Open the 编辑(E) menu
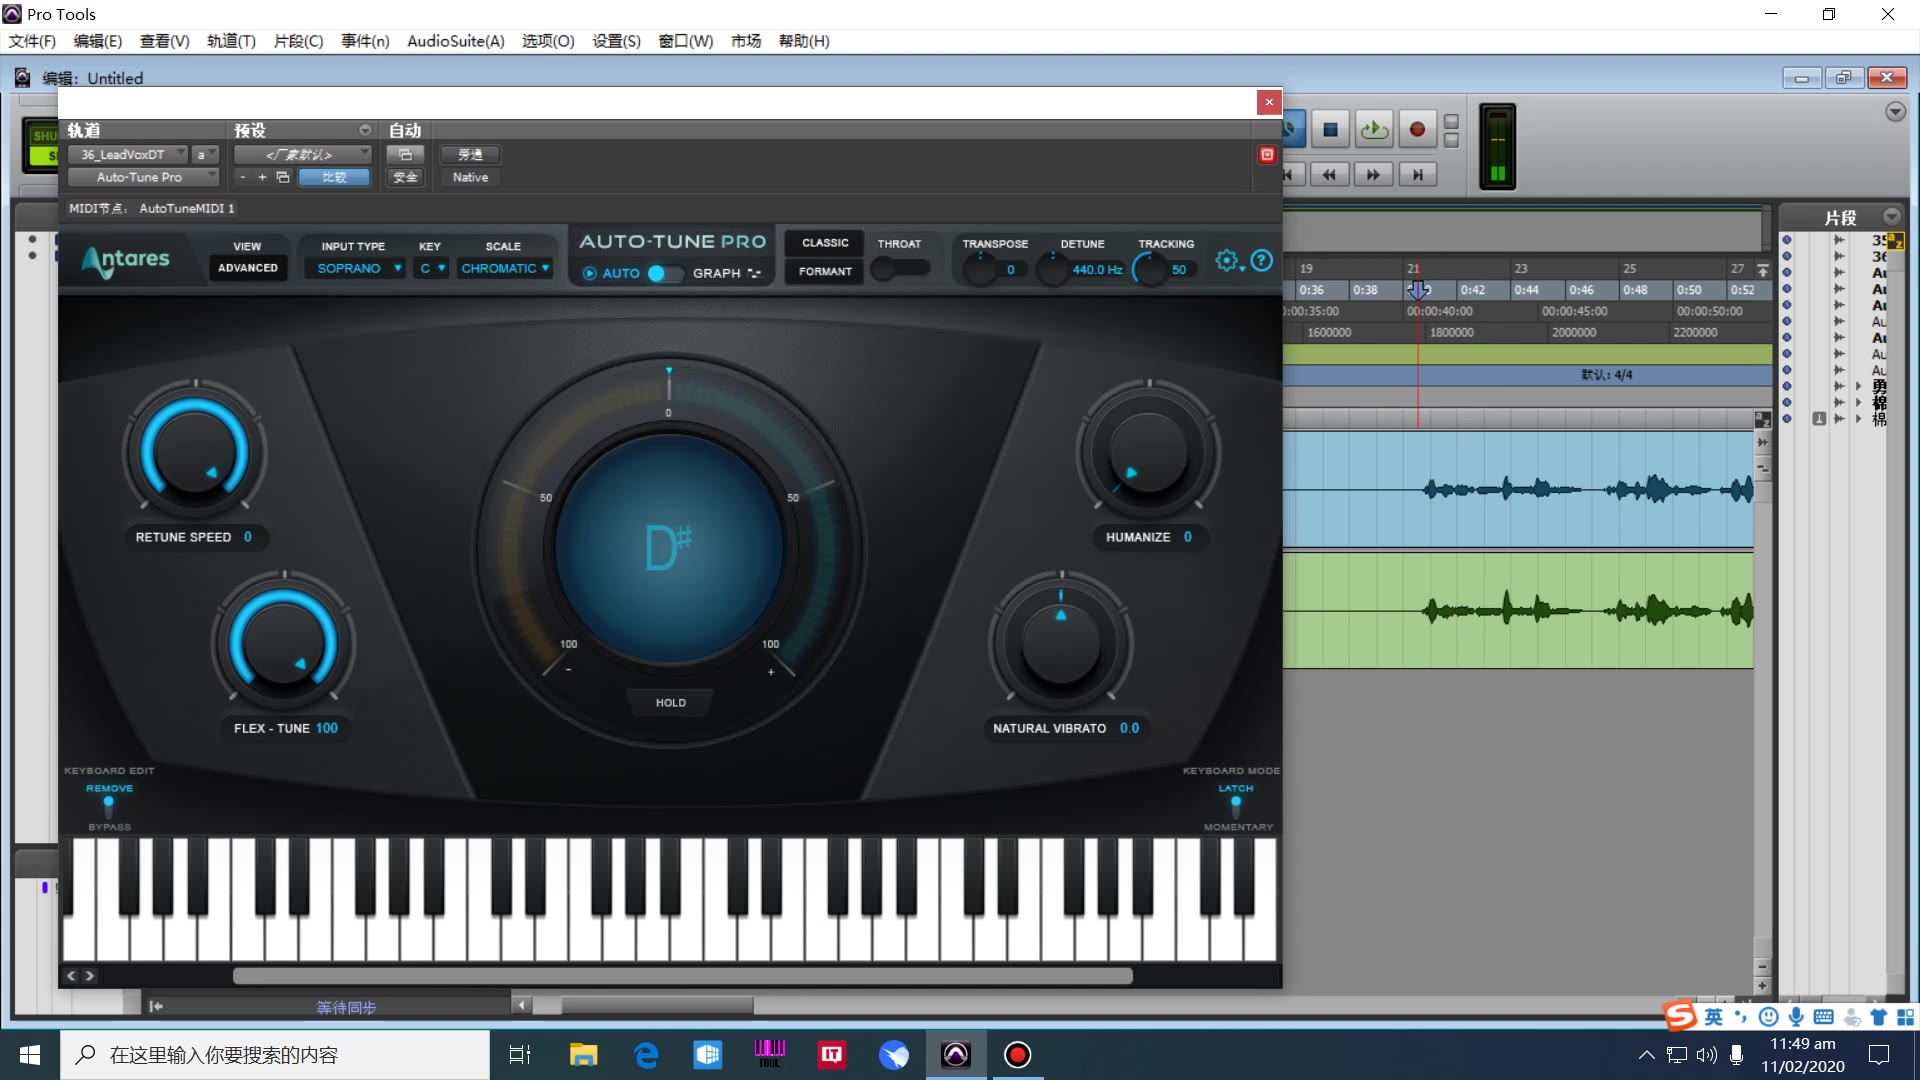This screenshot has width=1920, height=1080. coord(97,41)
